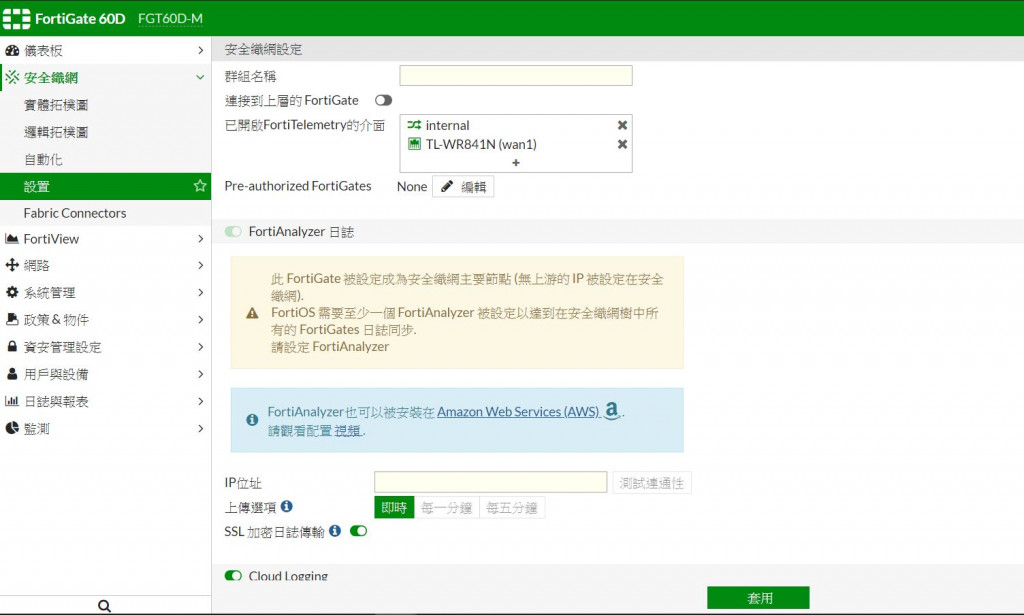The width and height of the screenshot is (1024, 615).
Task: Click the blue info circle in AWS notice
Action: (252, 420)
